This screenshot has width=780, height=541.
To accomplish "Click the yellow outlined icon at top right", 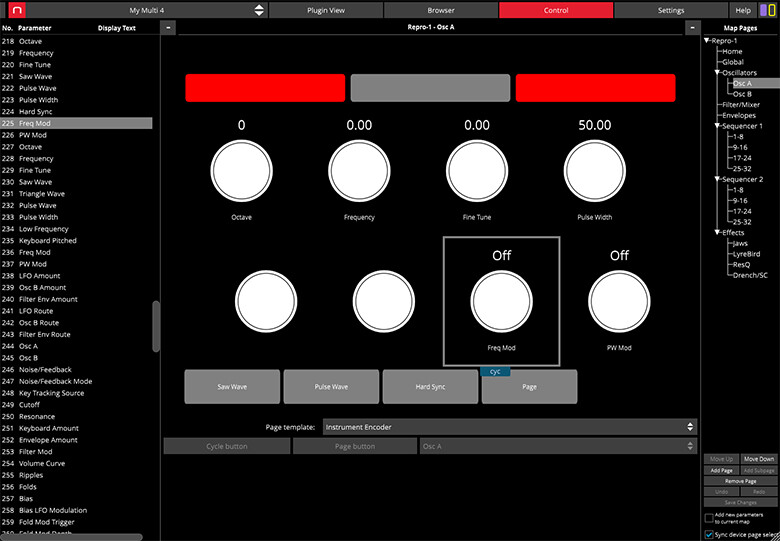I will tap(772, 10).
